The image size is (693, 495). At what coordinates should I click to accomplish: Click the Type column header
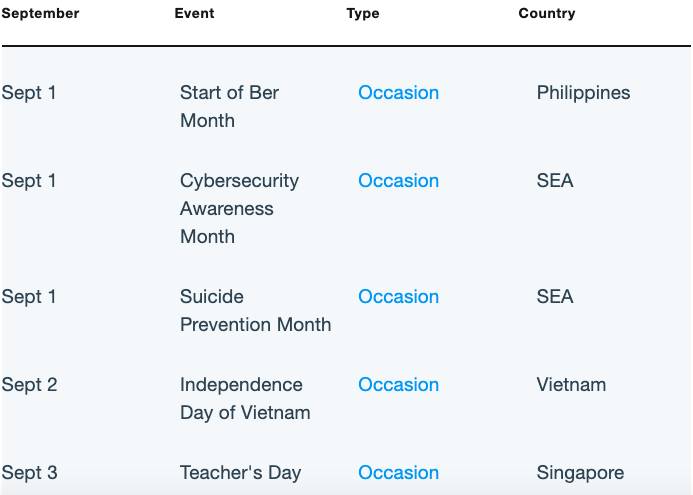point(363,14)
